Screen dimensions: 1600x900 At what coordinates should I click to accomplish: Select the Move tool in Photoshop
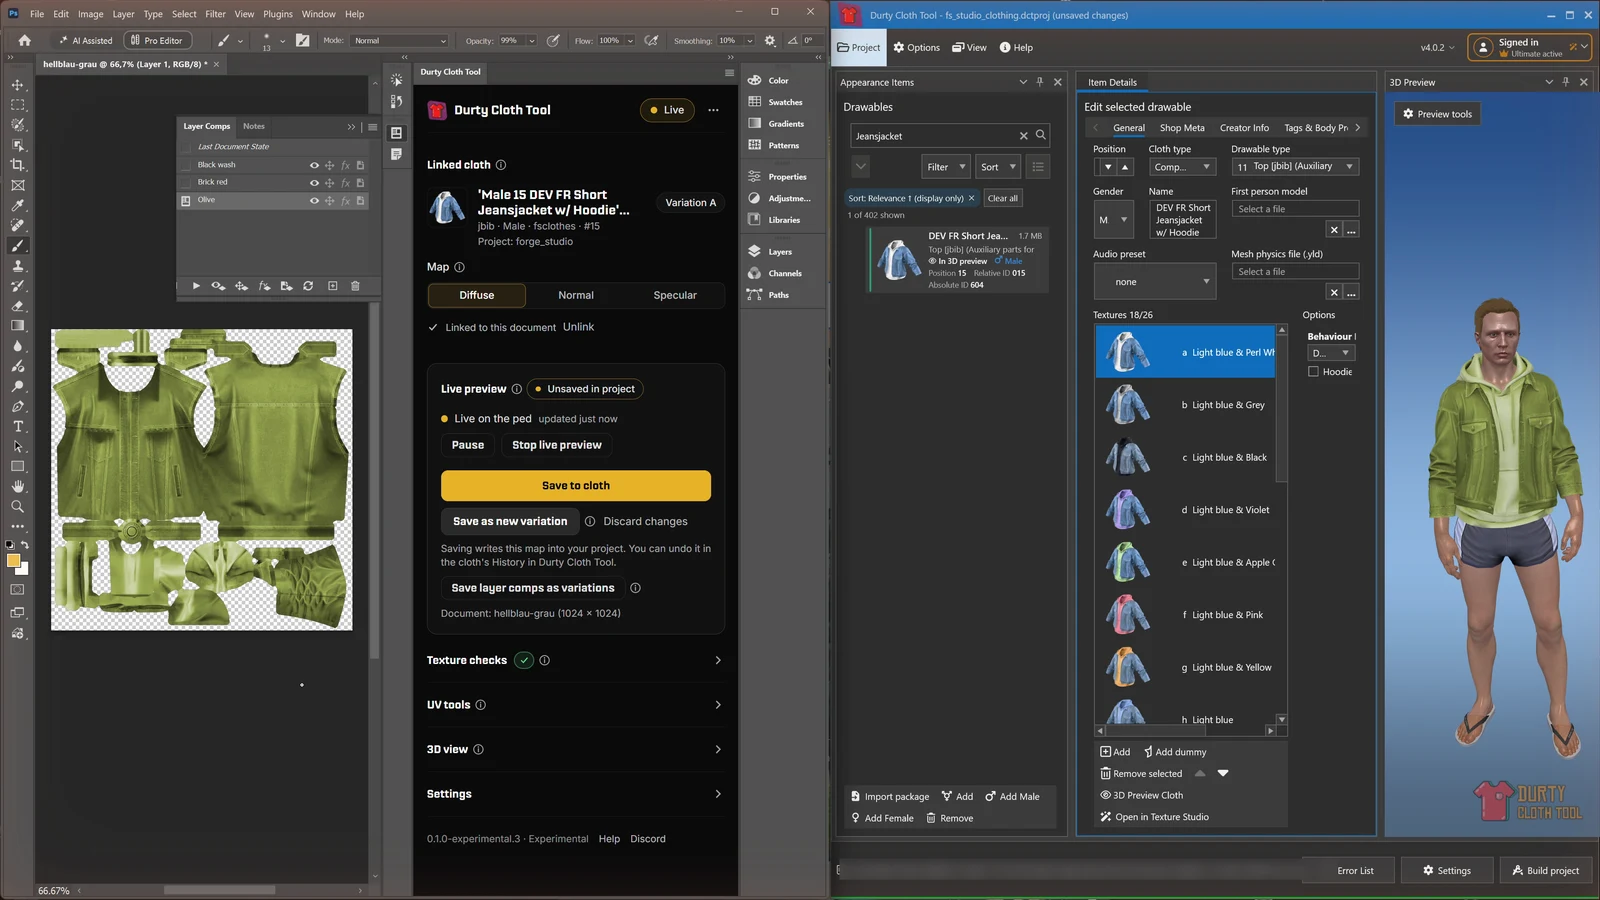coord(17,85)
